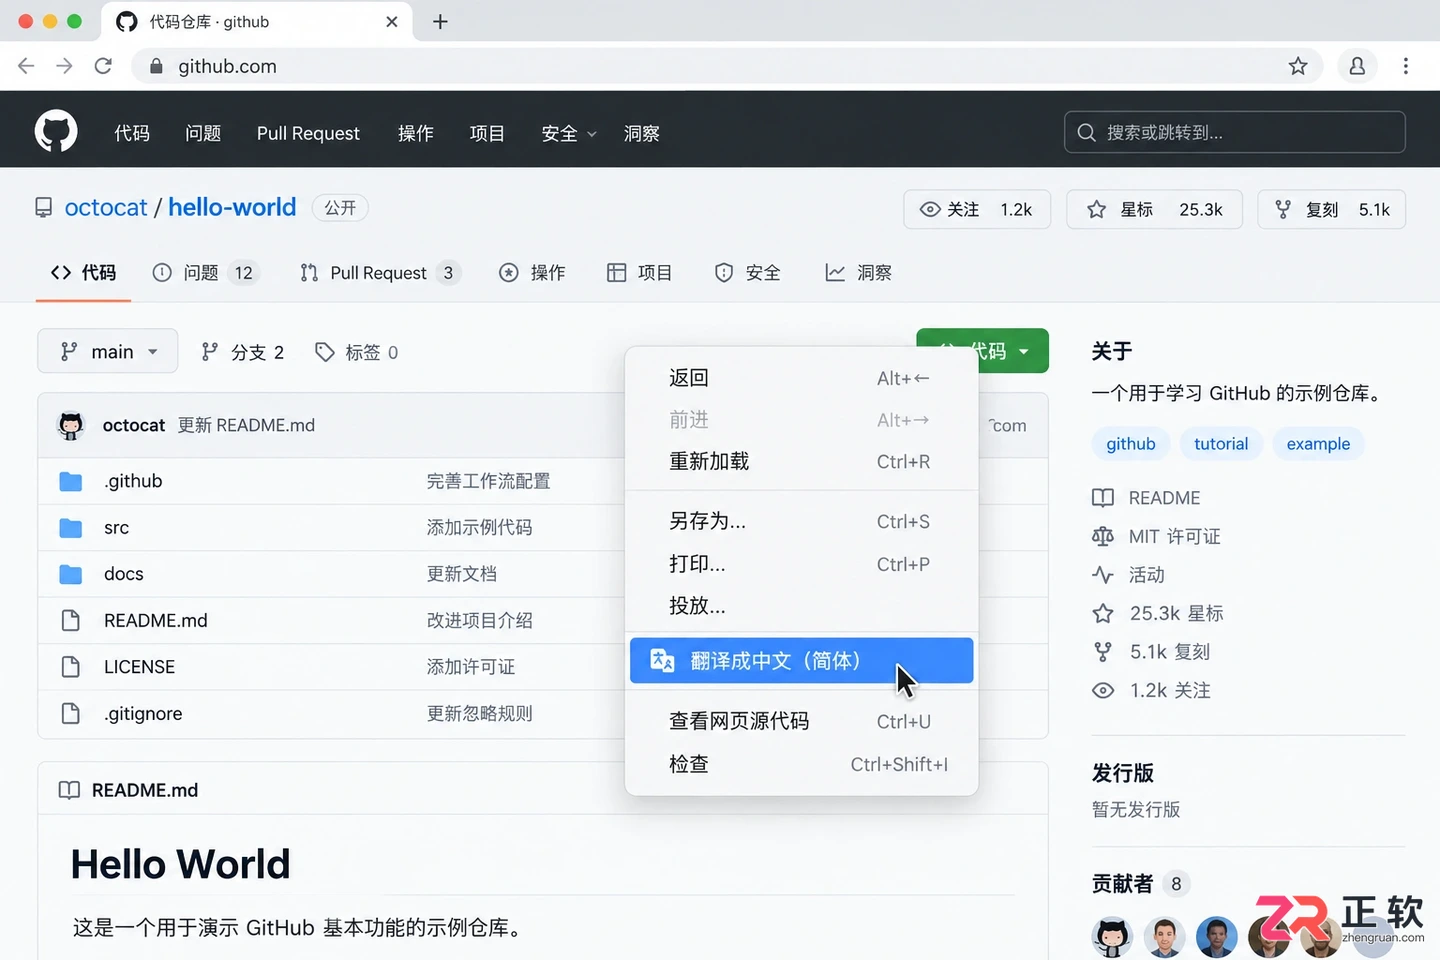Click the tag icon beside 标签 0
Viewport: 1440px width, 960px height.
pyautogui.click(x=324, y=352)
